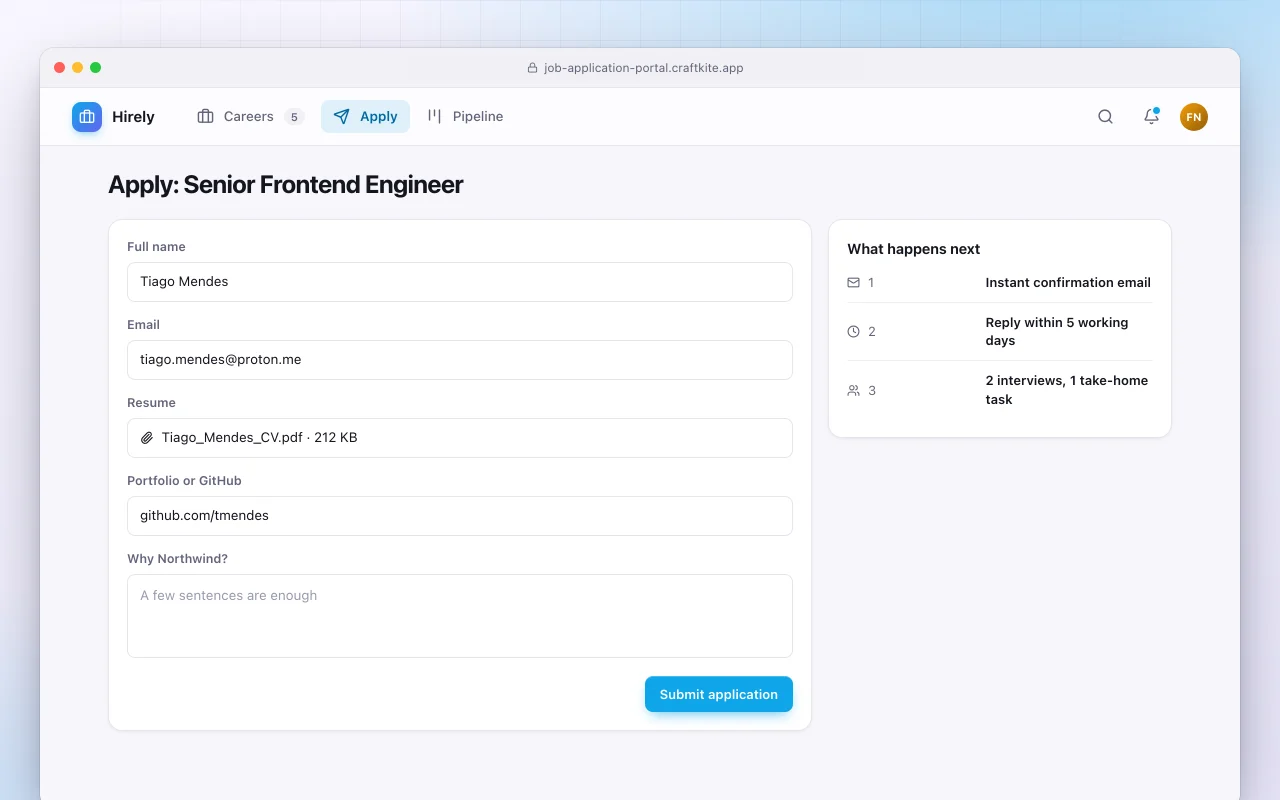Click the Careers count badge showing 5
Screen dimensions: 1280x800
click(294, 117)
